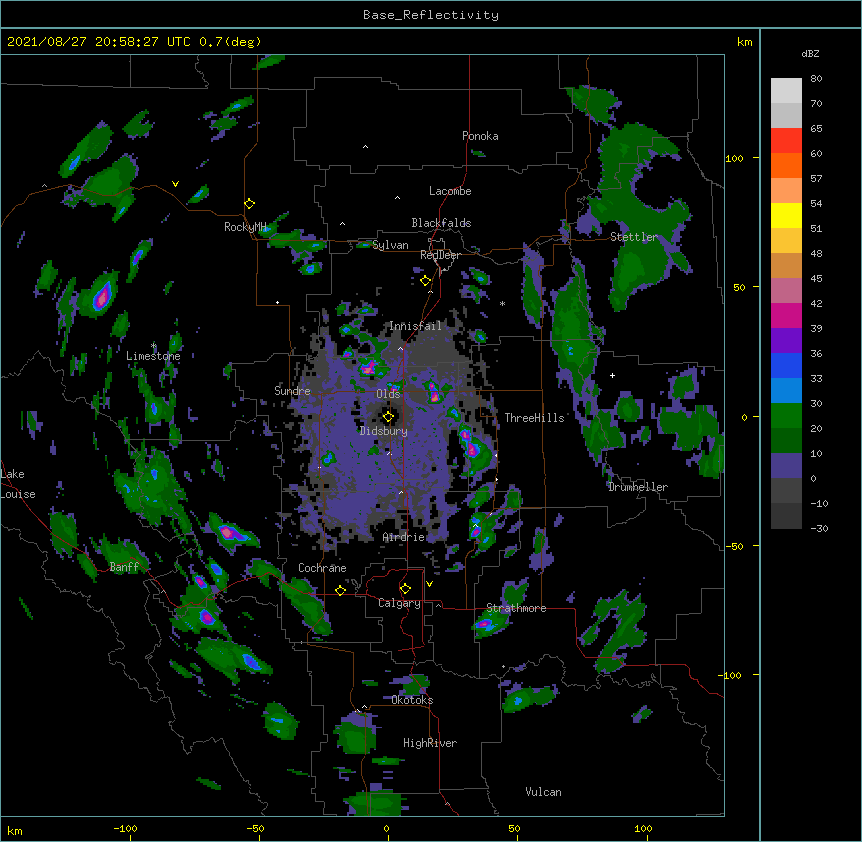
Task: Select the Didsbury label
Action: pyautogui.click(x=383, y=431)
